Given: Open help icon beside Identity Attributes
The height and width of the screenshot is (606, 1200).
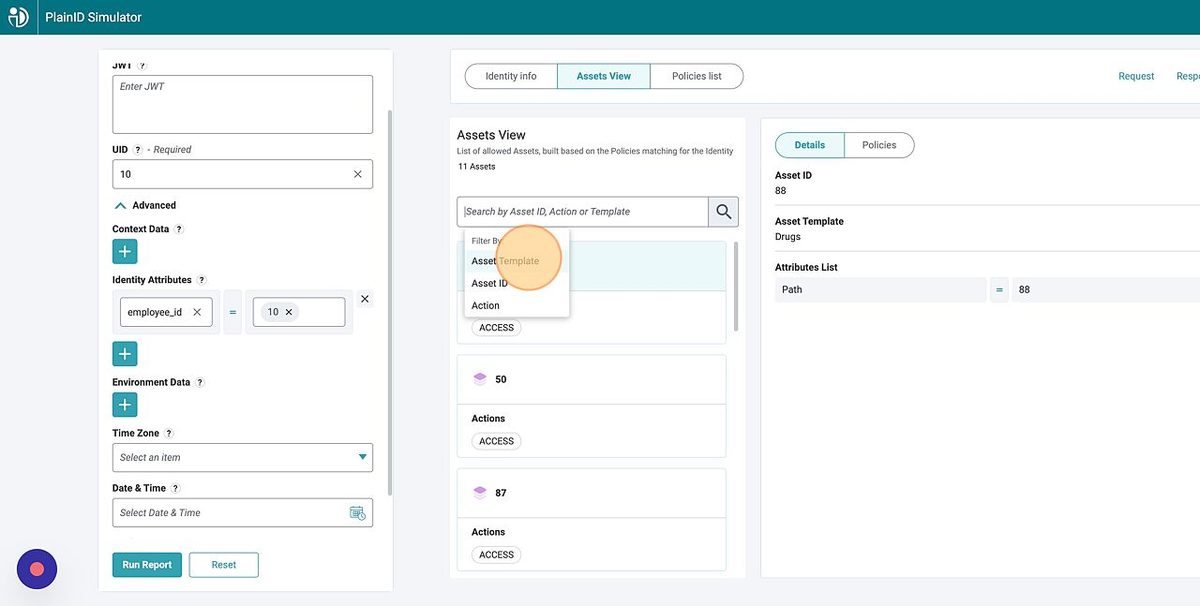Looking at the screenshot, I should coord(201,280).
